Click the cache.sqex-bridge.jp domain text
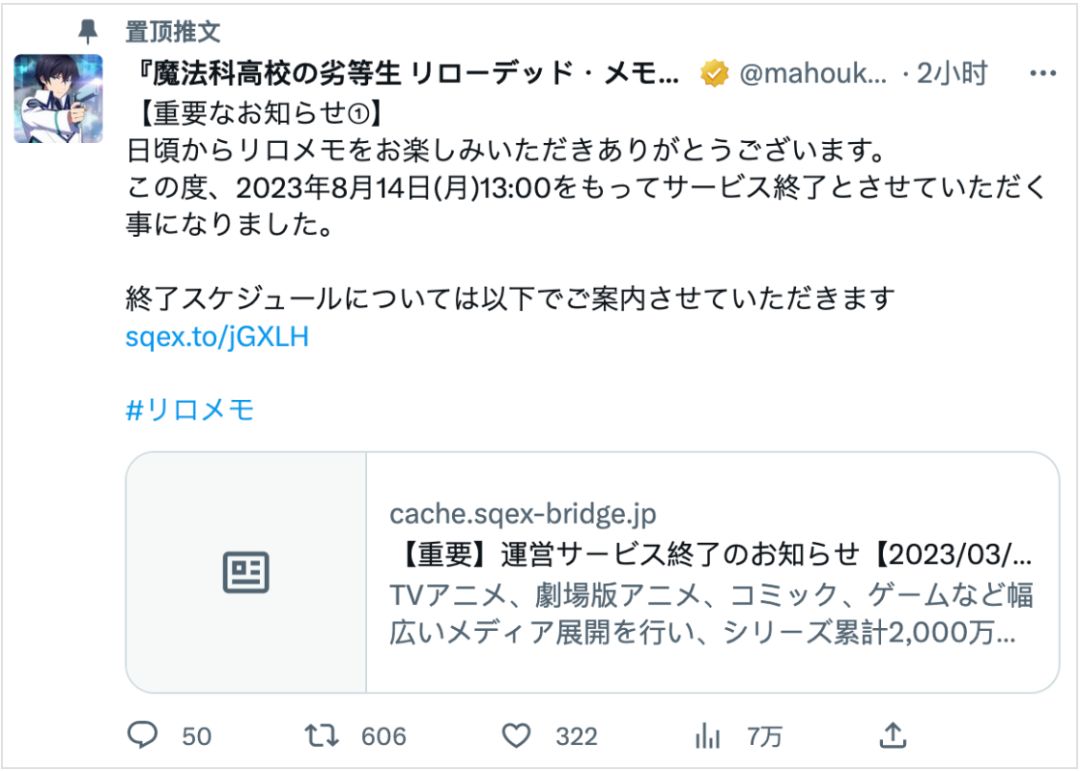Screen dimensions: 1080x771 [523, 514]
